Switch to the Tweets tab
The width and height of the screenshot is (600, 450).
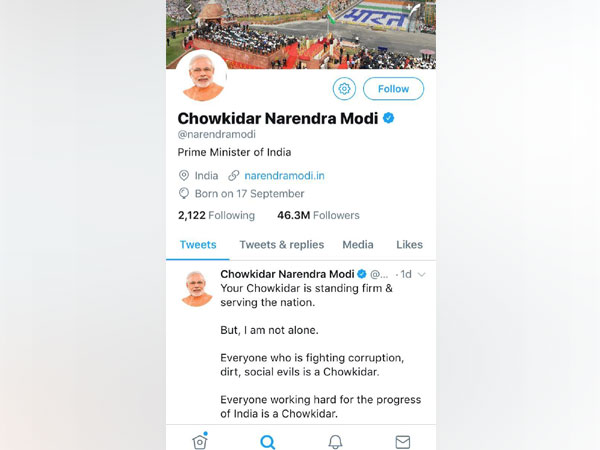[x=198, y=245]
